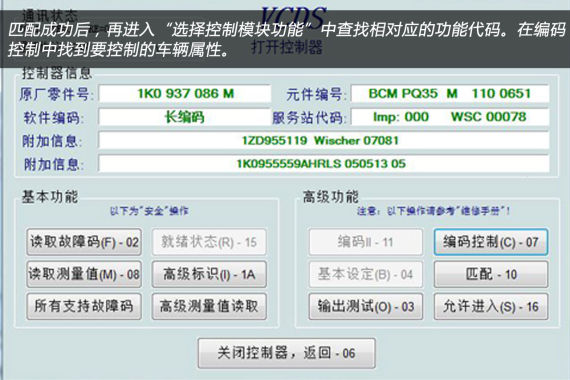570x380 pixels.
Task: Click the 高级功能 group heading
Action: [x=330, y=197]
